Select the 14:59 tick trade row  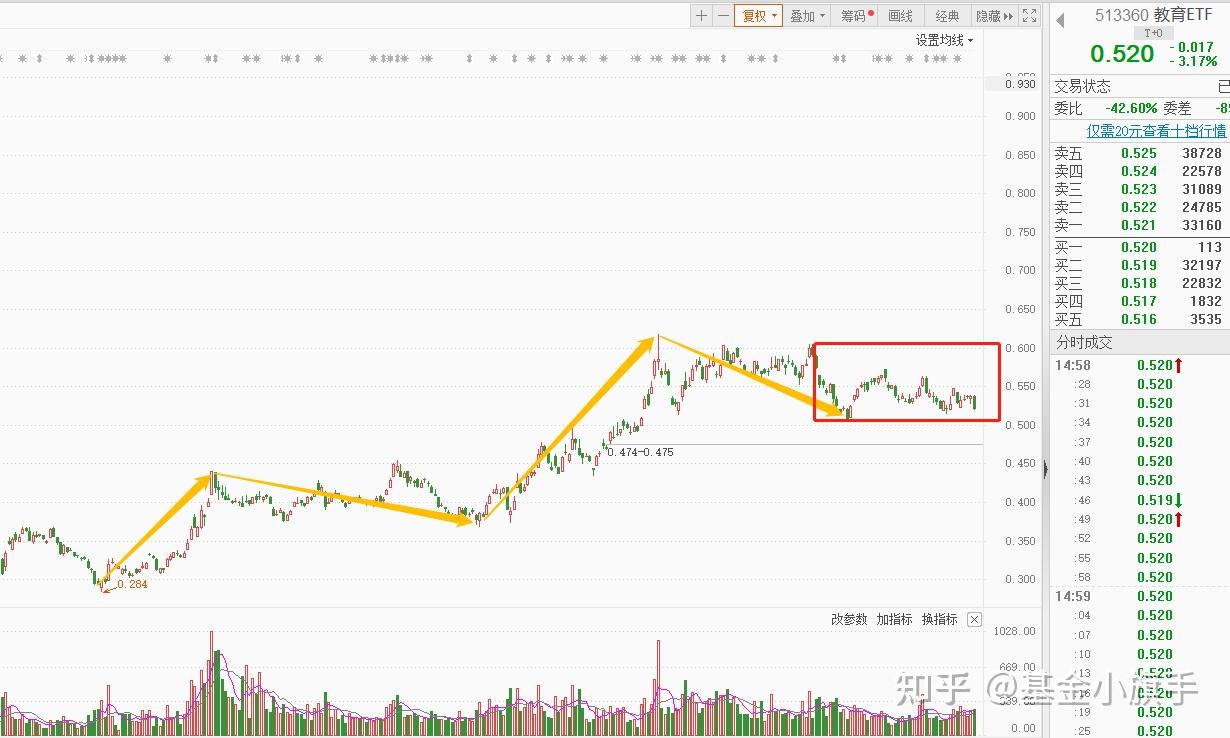point(1140,596)
